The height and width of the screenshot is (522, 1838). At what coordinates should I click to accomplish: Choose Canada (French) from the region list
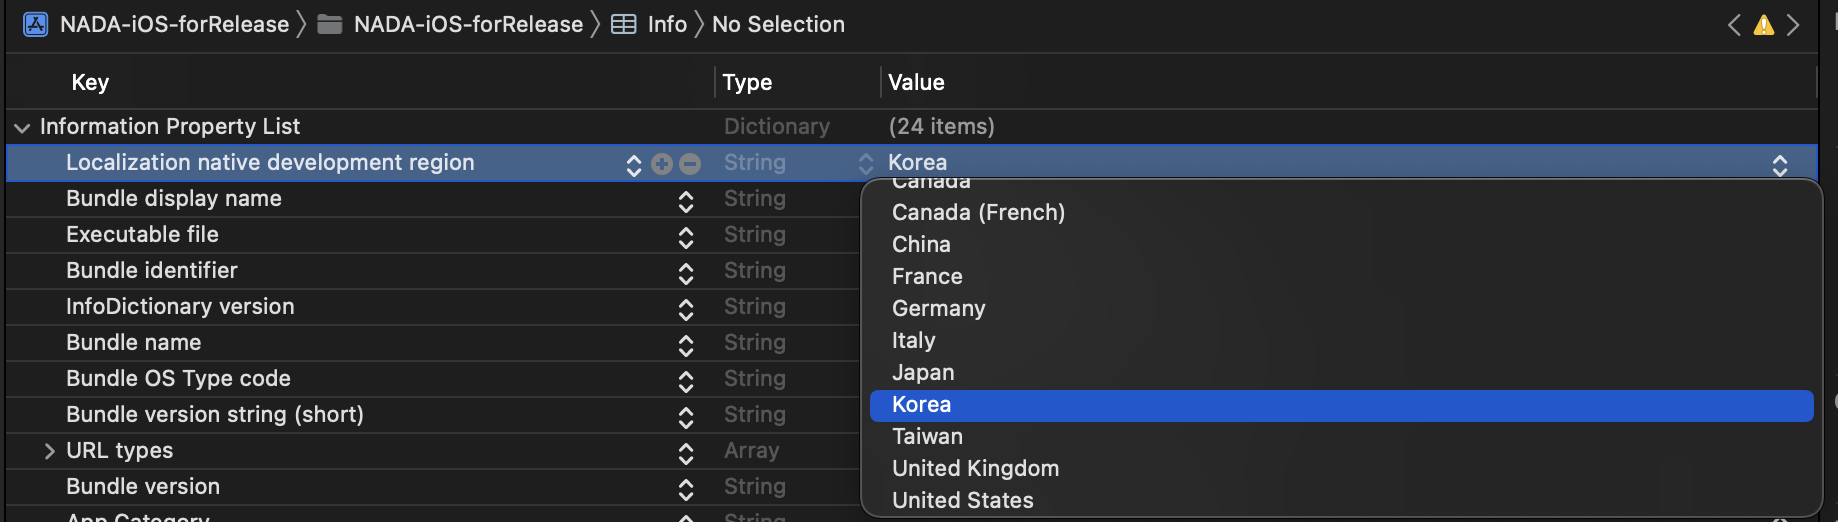coord(1341,212)
